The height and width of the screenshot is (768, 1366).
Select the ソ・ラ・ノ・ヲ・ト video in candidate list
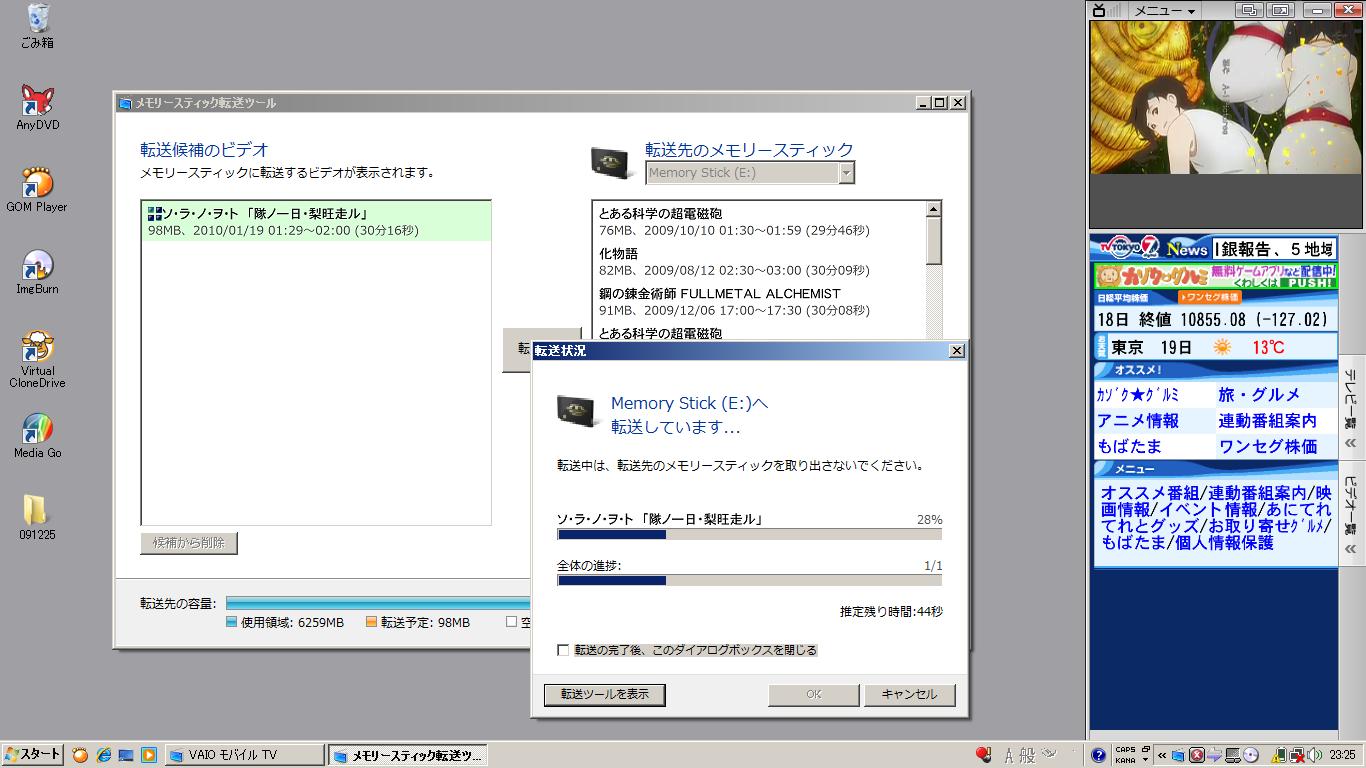pos(316,222)
